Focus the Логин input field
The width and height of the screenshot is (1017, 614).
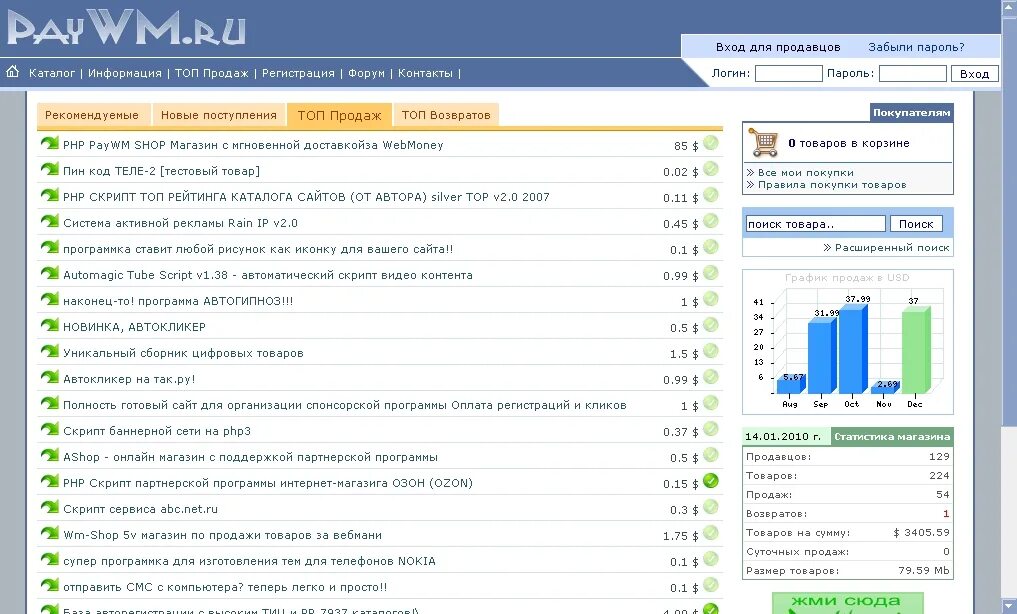789,74
